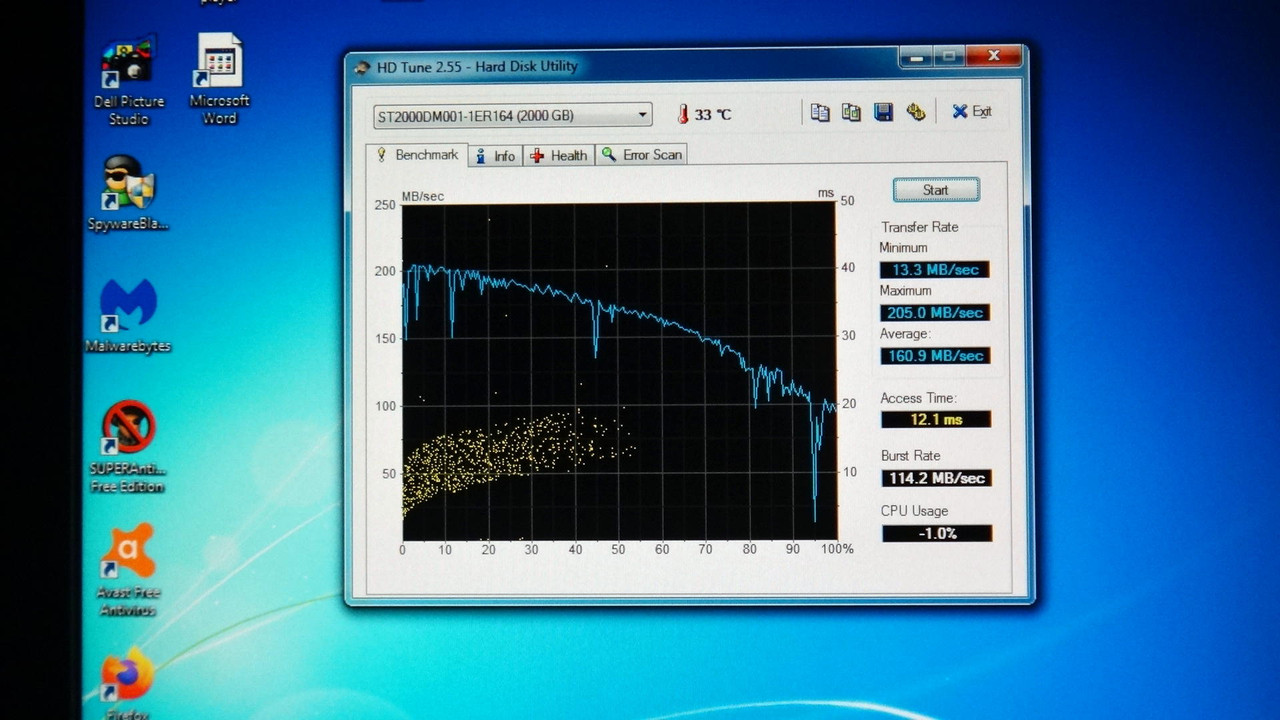The image size is (1280, 720).
Task: Click the thermometer temperature icon
Action: pyautogui.click(x=683, y=114)
